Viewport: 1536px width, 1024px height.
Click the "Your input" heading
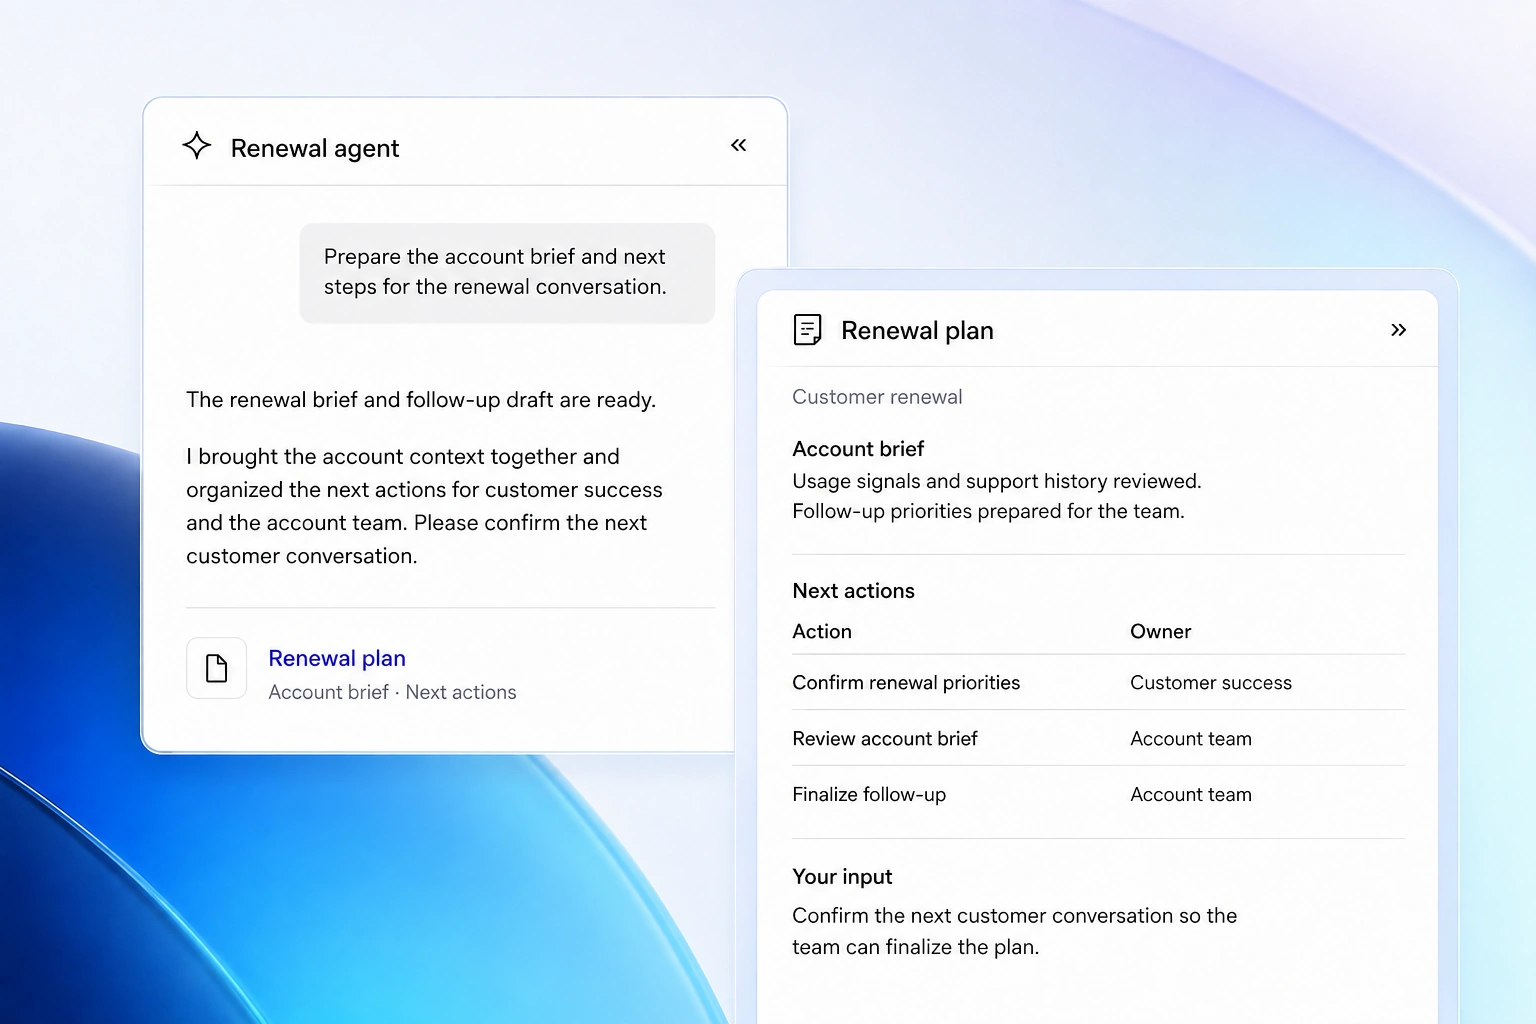(842, 877)
